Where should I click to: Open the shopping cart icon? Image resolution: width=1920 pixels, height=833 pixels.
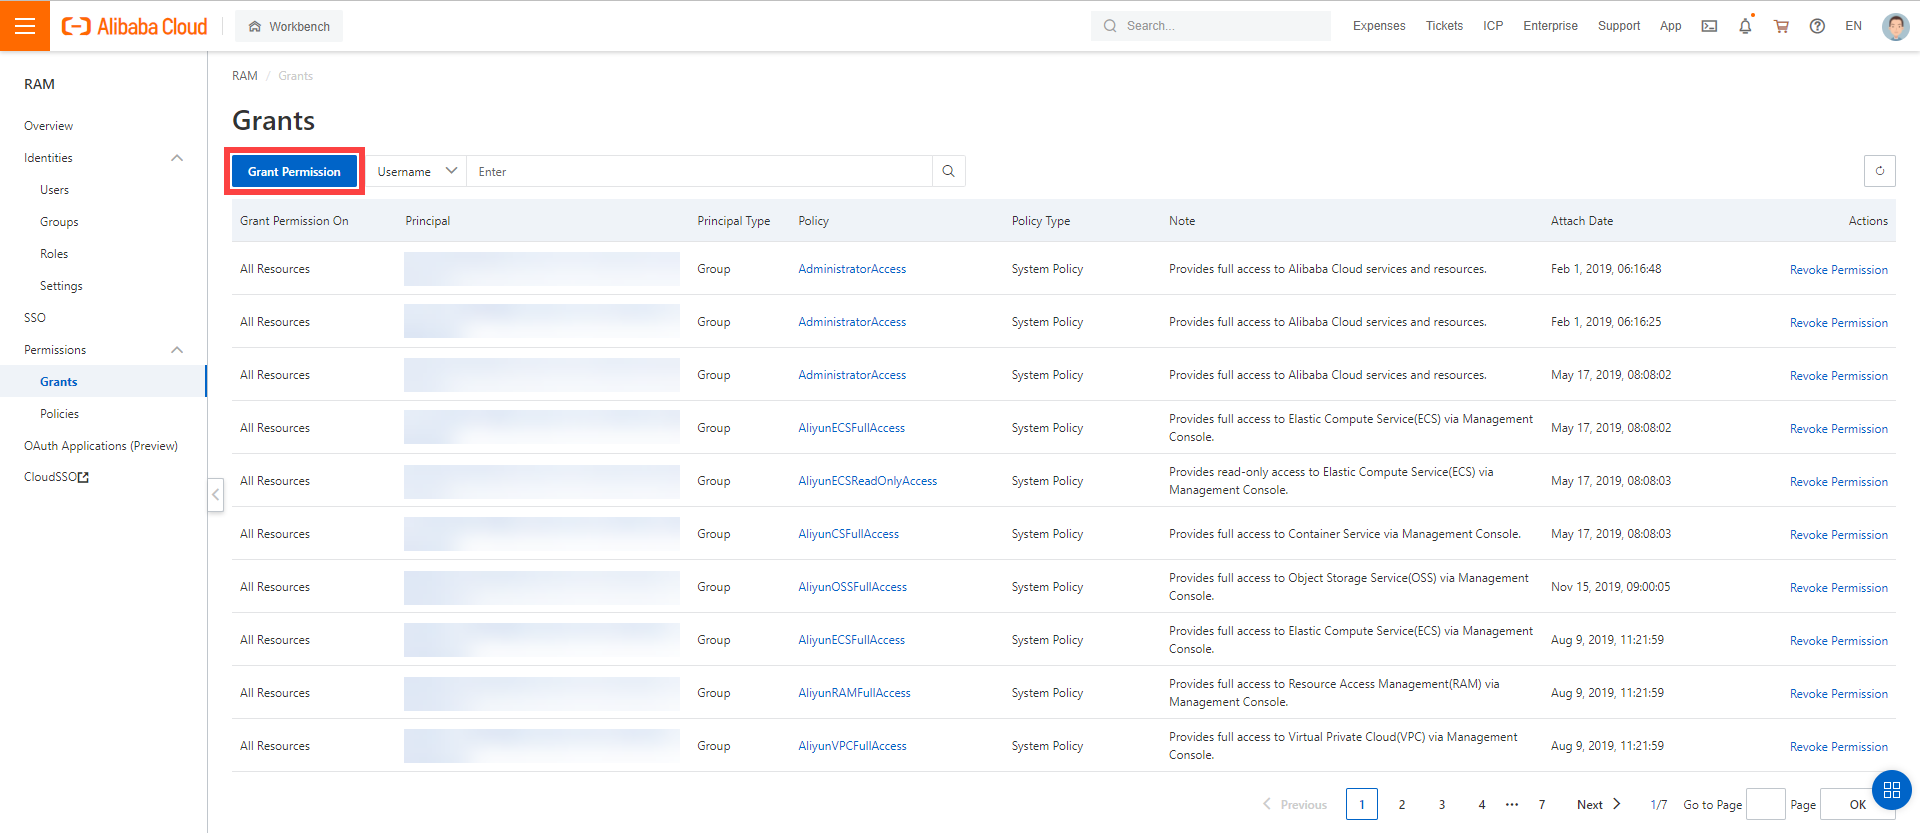(x=1781, y=26)
